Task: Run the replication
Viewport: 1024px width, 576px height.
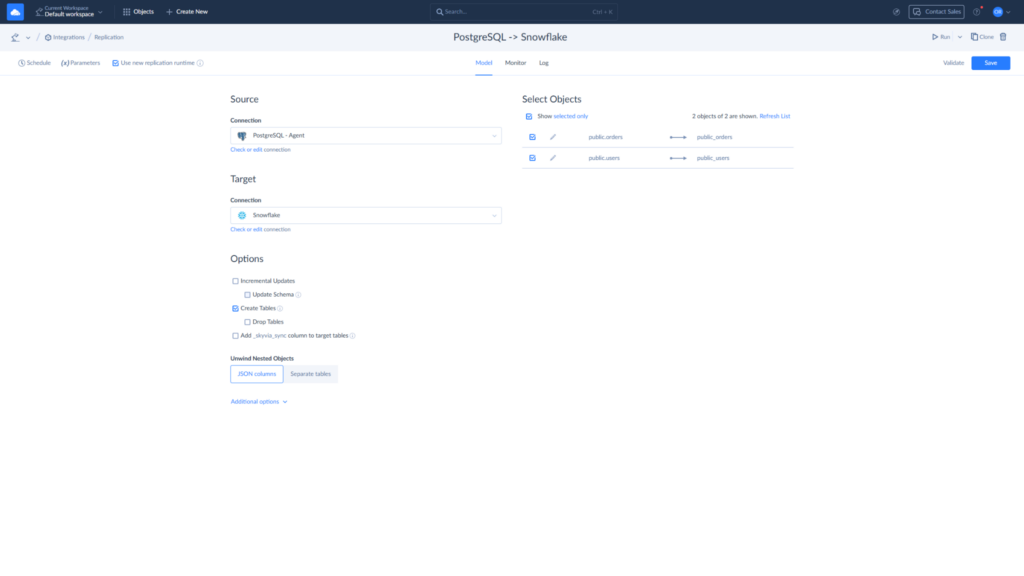Action: 941,37
